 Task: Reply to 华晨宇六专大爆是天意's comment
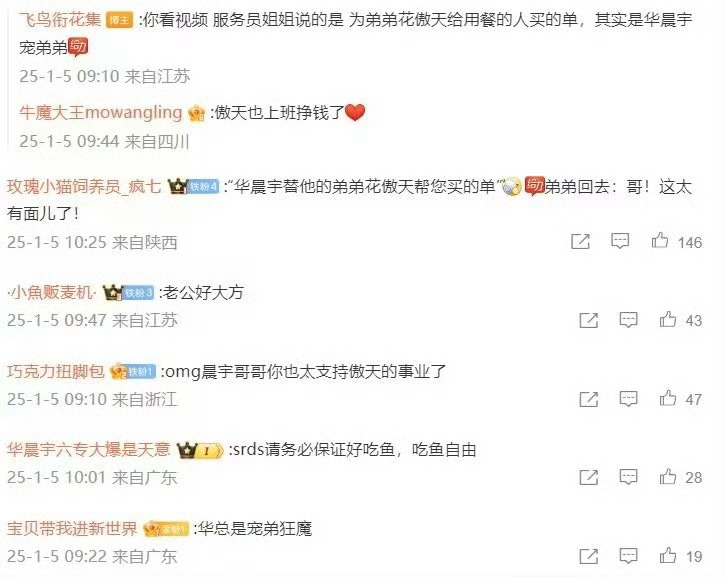click(x=628, y=477)
